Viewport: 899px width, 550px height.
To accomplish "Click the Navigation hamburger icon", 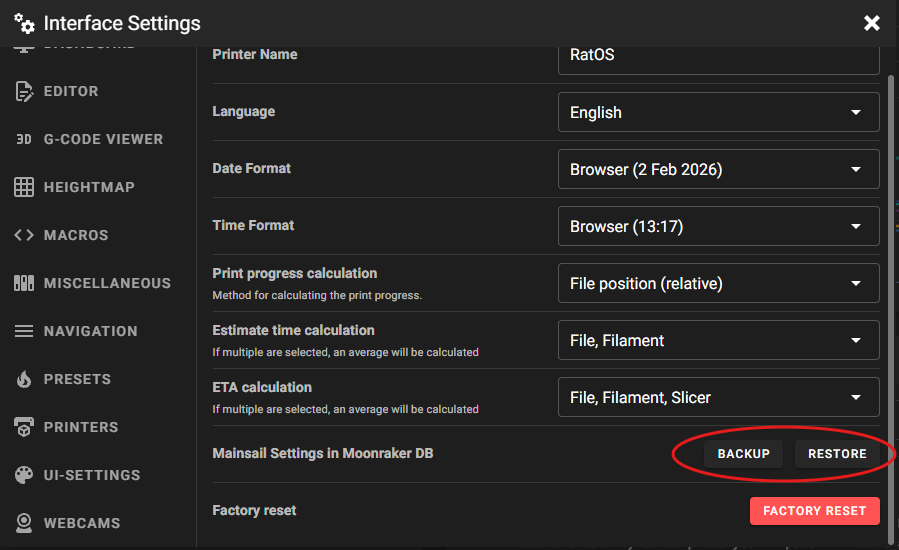I will tap(24, 331).
